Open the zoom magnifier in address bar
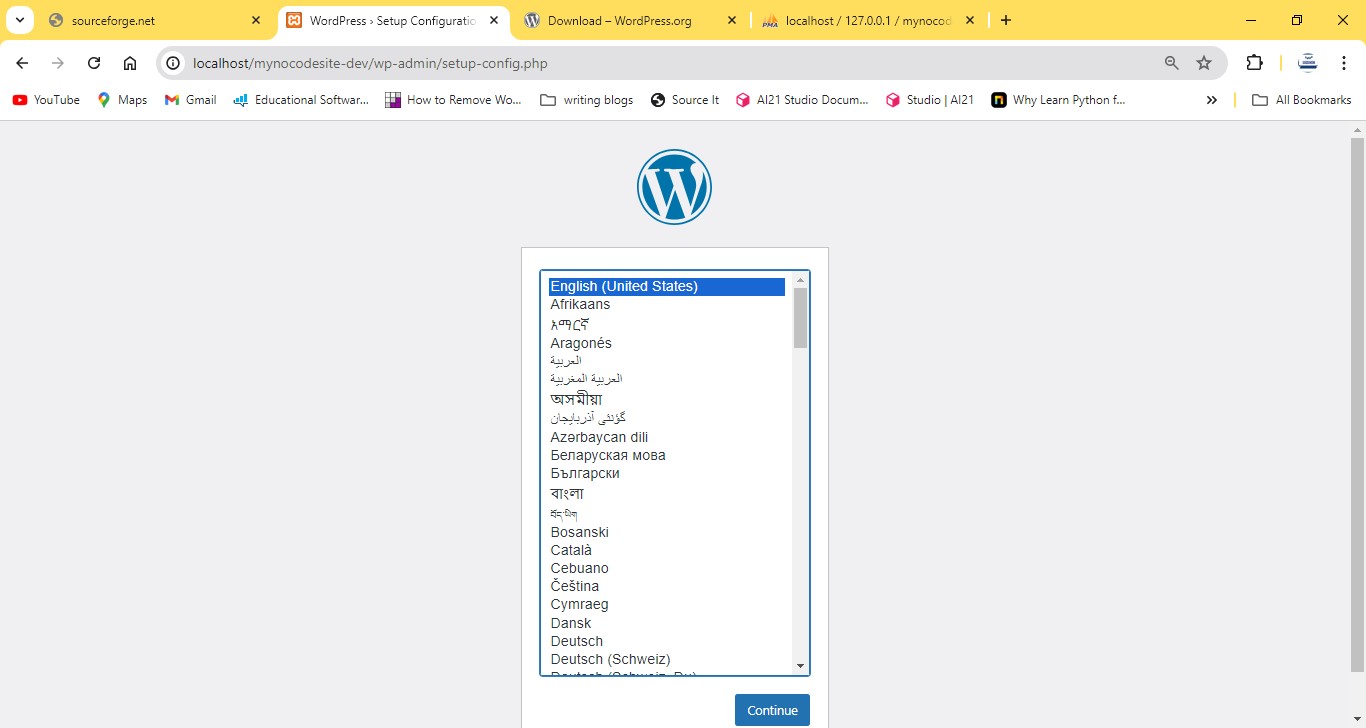Screen dimensions: 1366x728 [1172, 63]
